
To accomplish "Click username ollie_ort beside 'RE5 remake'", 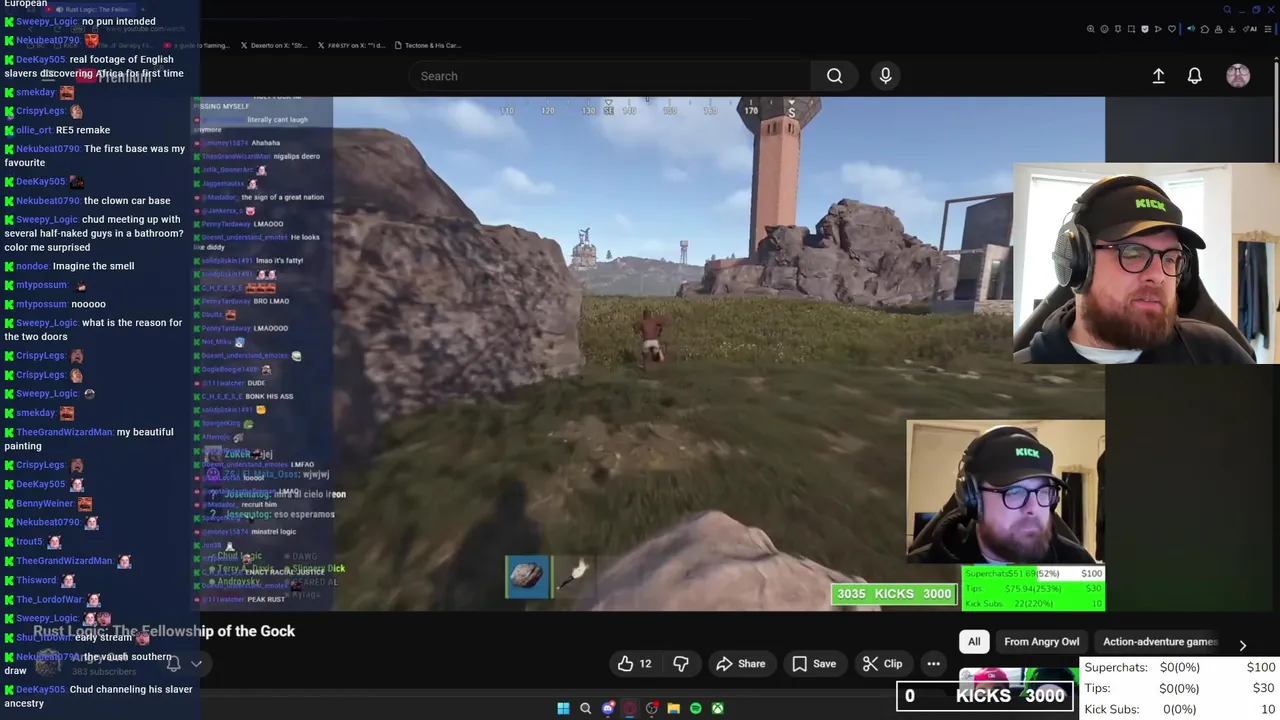I will 34,130.
